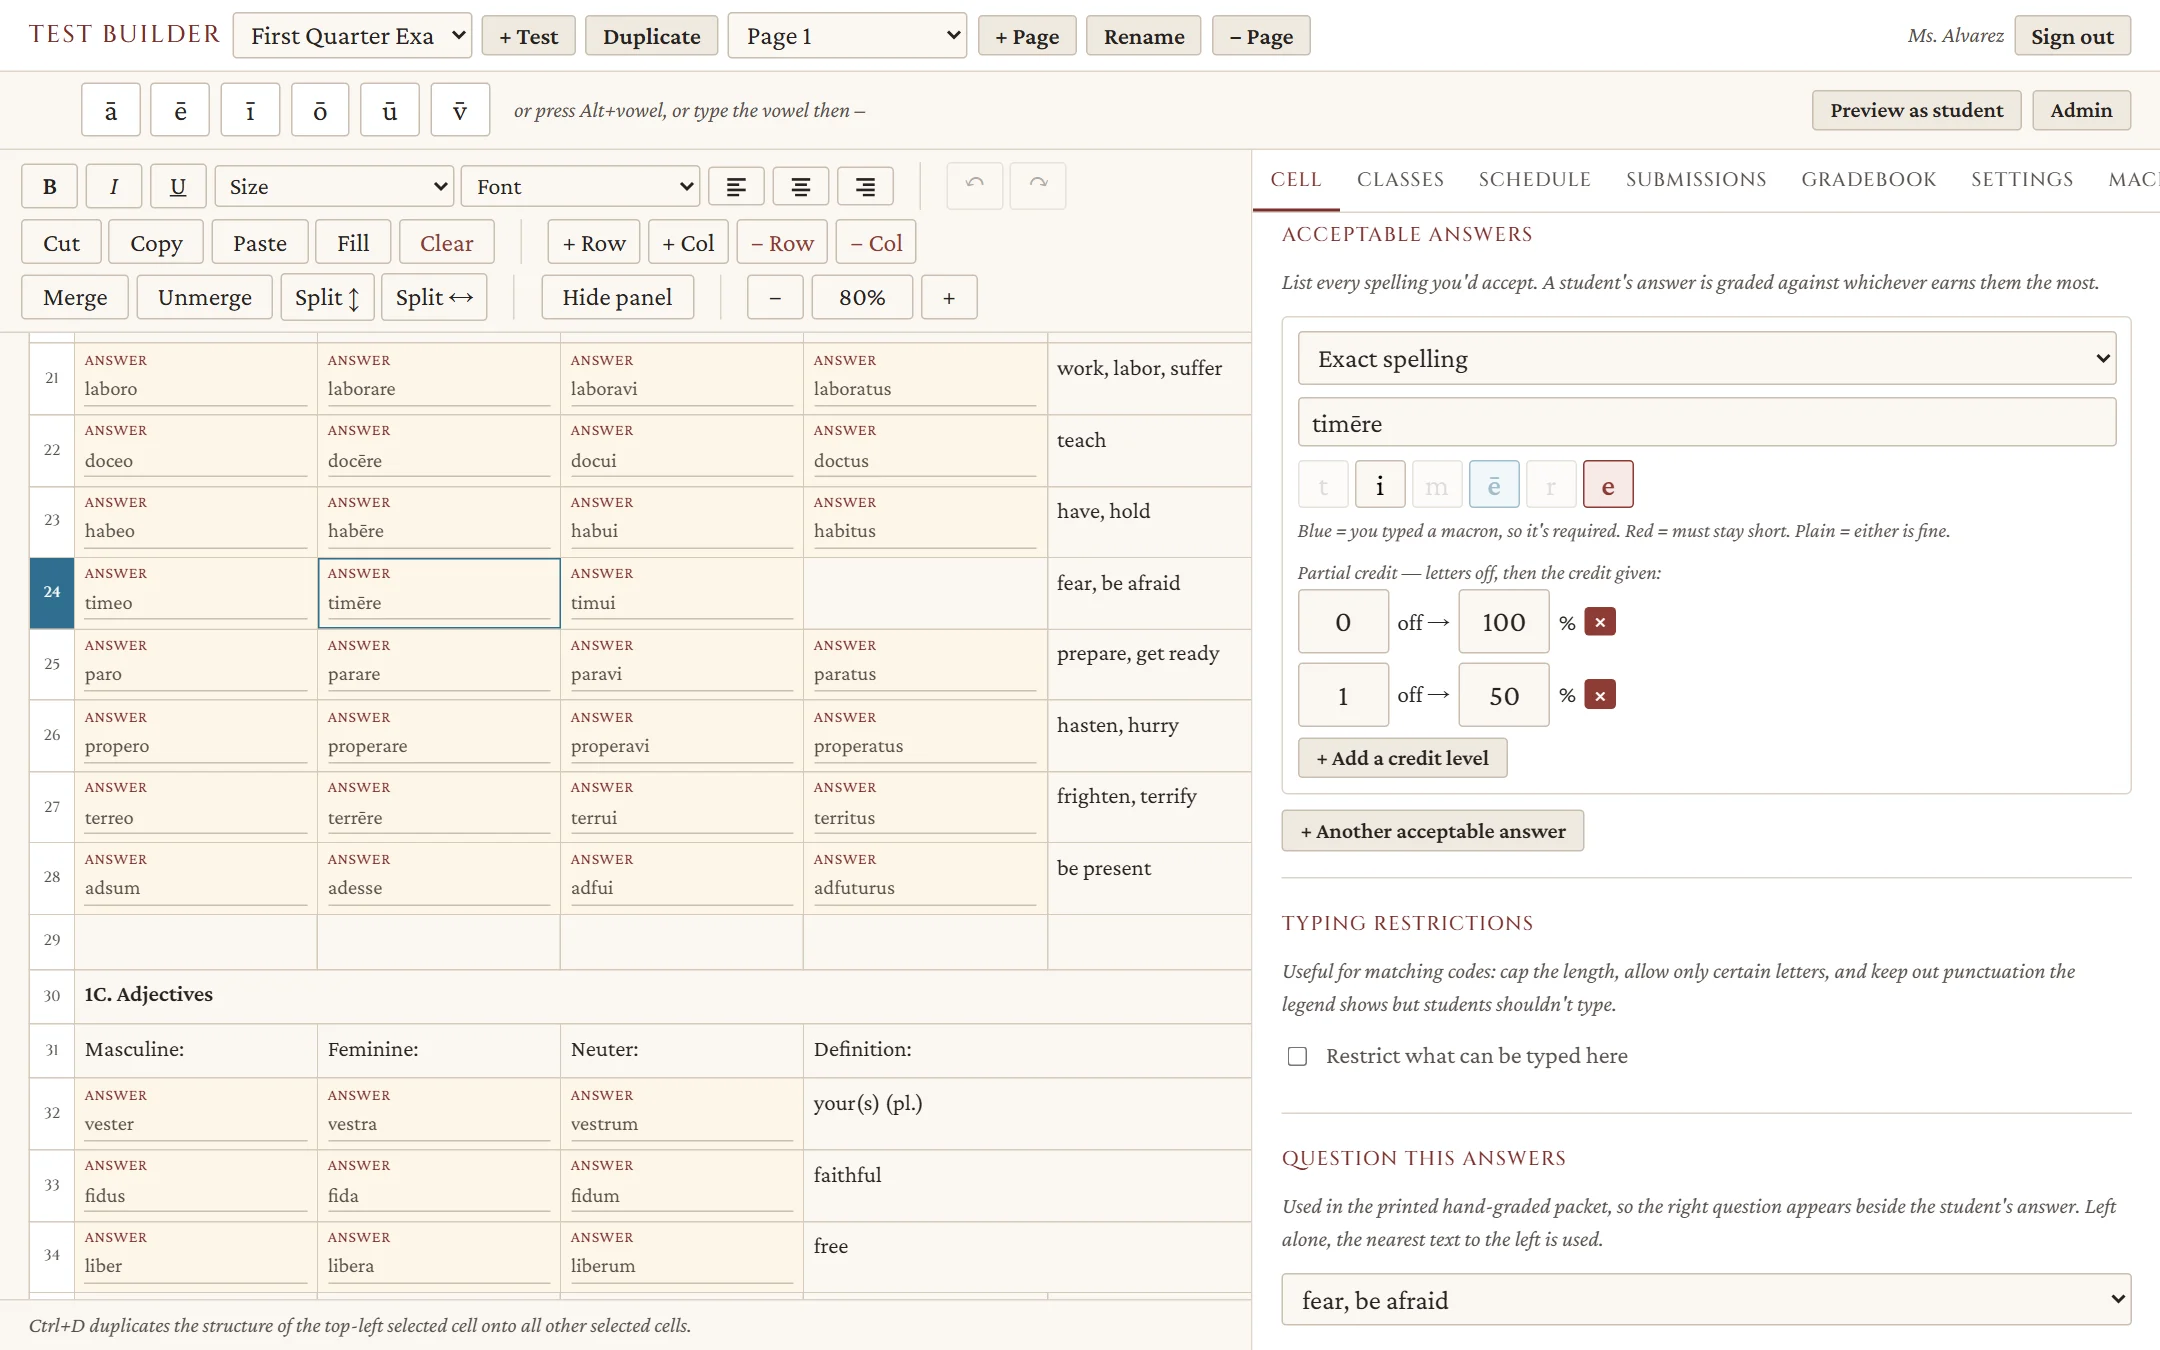Align text right using alignment icon
Viewport: 2160px width, 1350px height.
pos(865,187)
